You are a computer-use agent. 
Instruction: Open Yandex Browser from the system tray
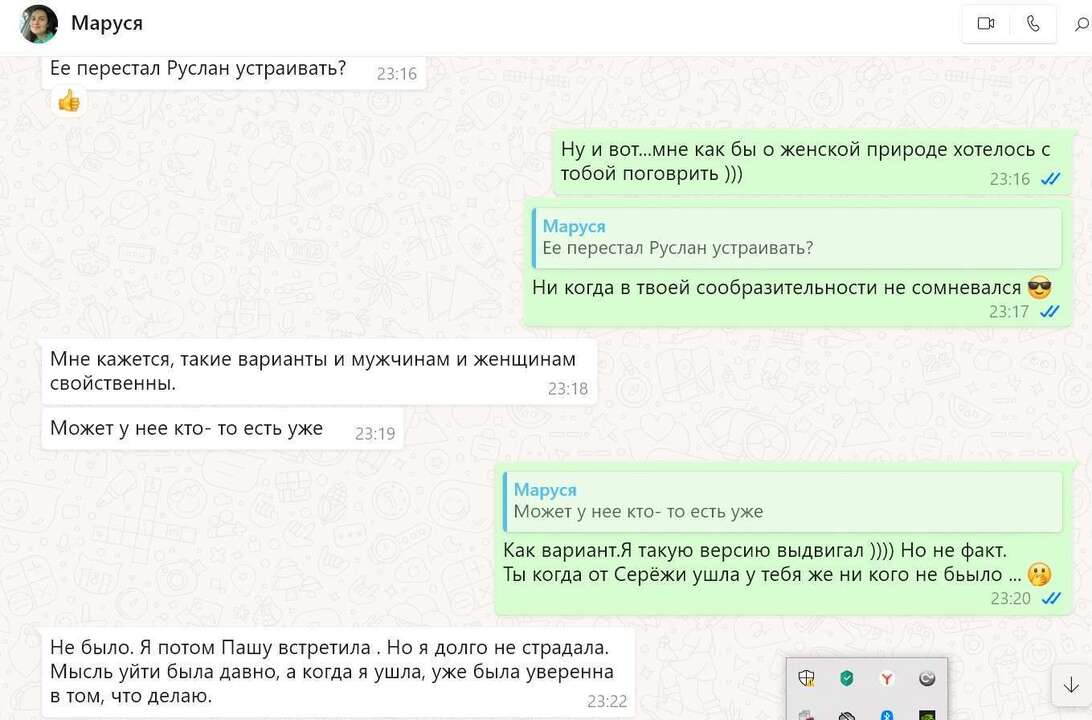point(887,678)
